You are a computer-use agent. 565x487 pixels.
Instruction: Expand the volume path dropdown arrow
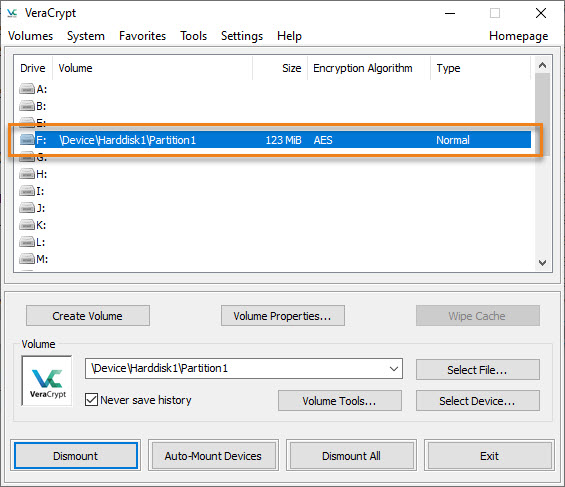pyautogui.click(x=394, y=368)
